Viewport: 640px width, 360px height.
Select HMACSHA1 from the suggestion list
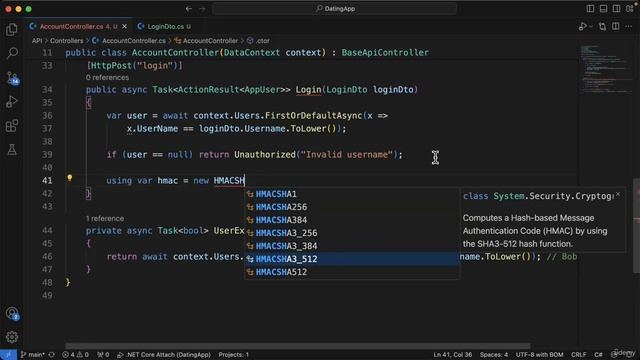point(352,194)
